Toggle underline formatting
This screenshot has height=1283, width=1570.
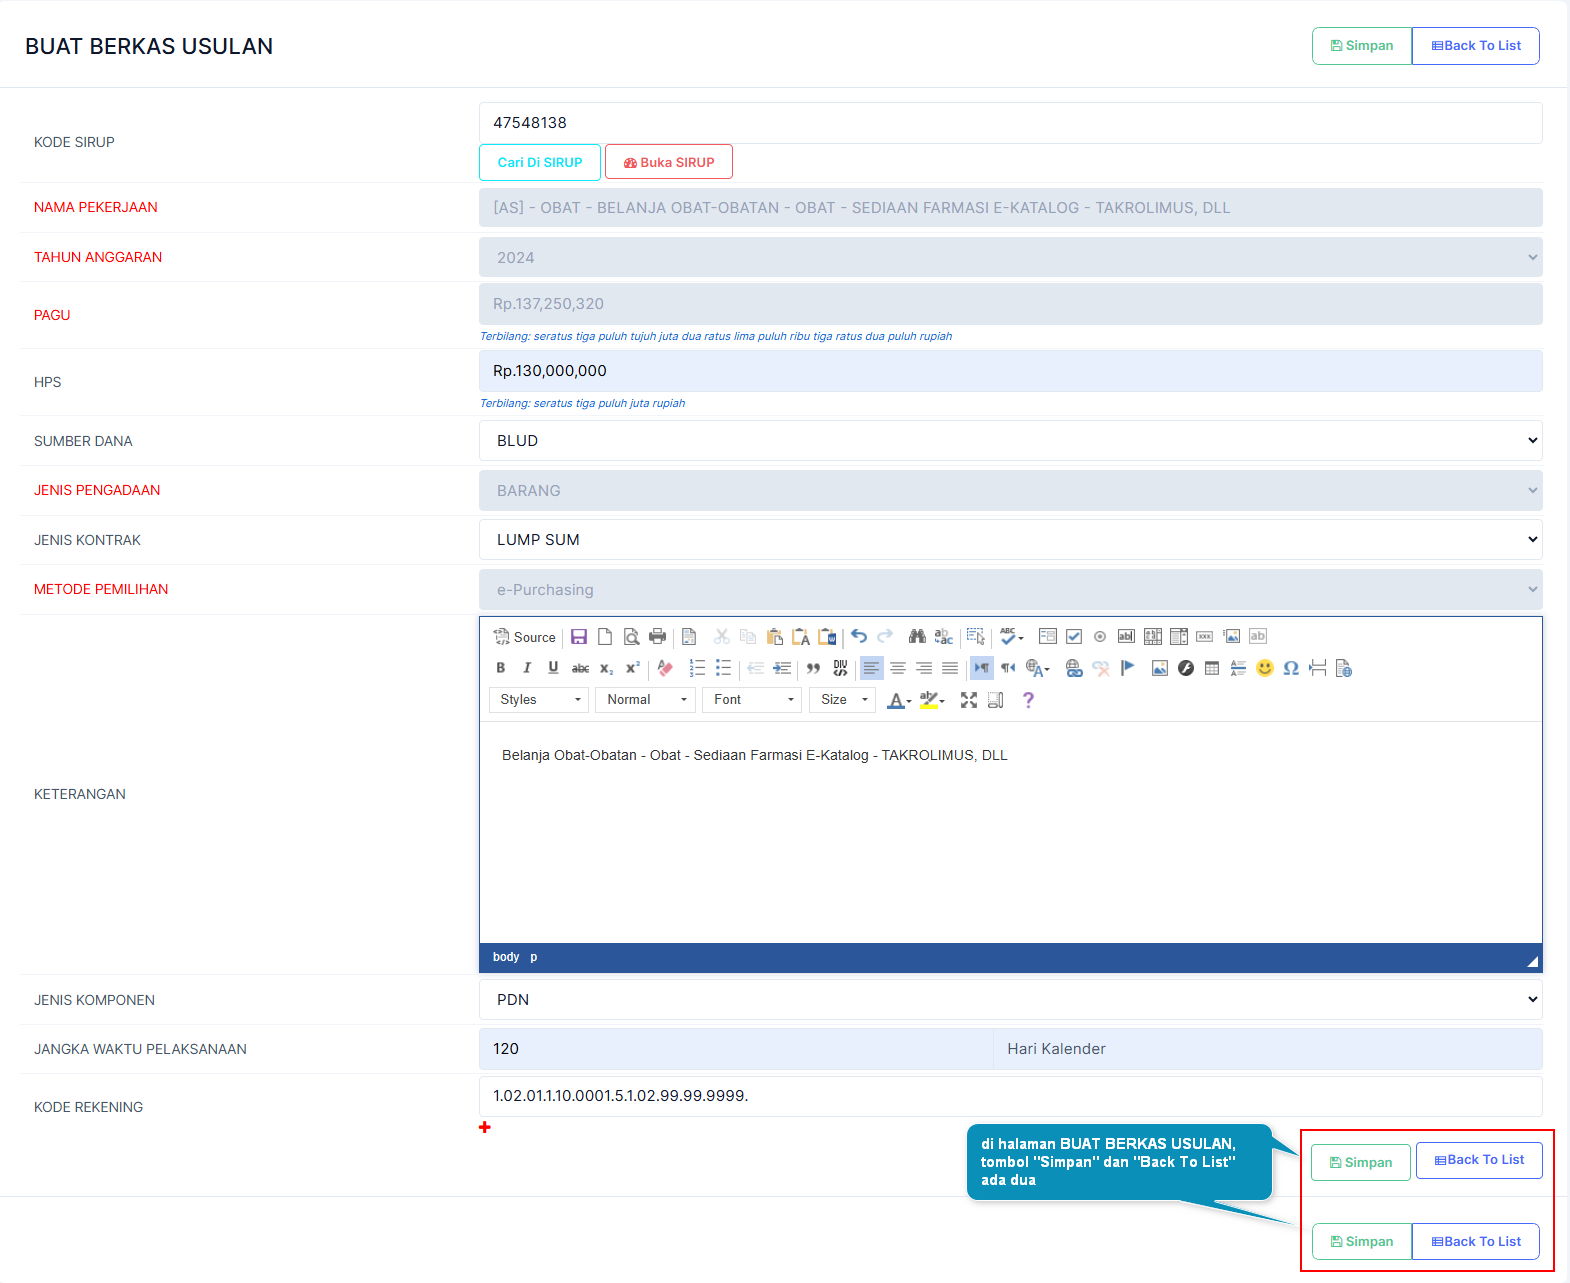coord(553,668)
